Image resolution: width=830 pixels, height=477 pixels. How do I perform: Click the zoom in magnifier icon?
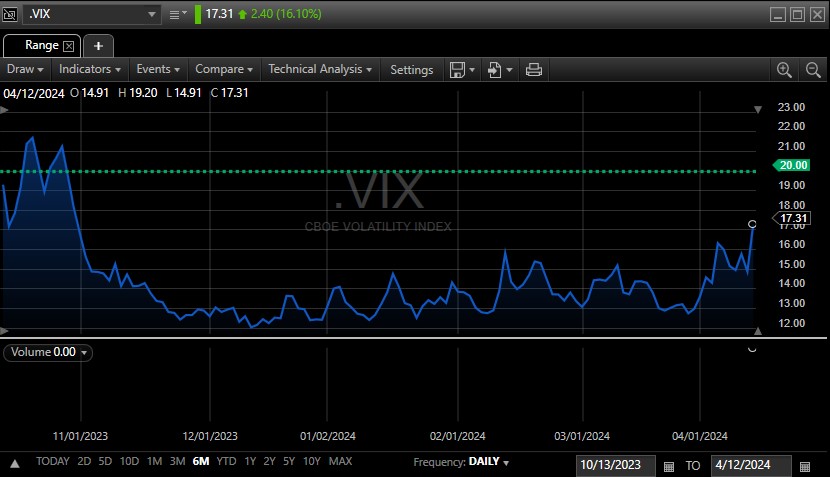[x=784, y=69]
